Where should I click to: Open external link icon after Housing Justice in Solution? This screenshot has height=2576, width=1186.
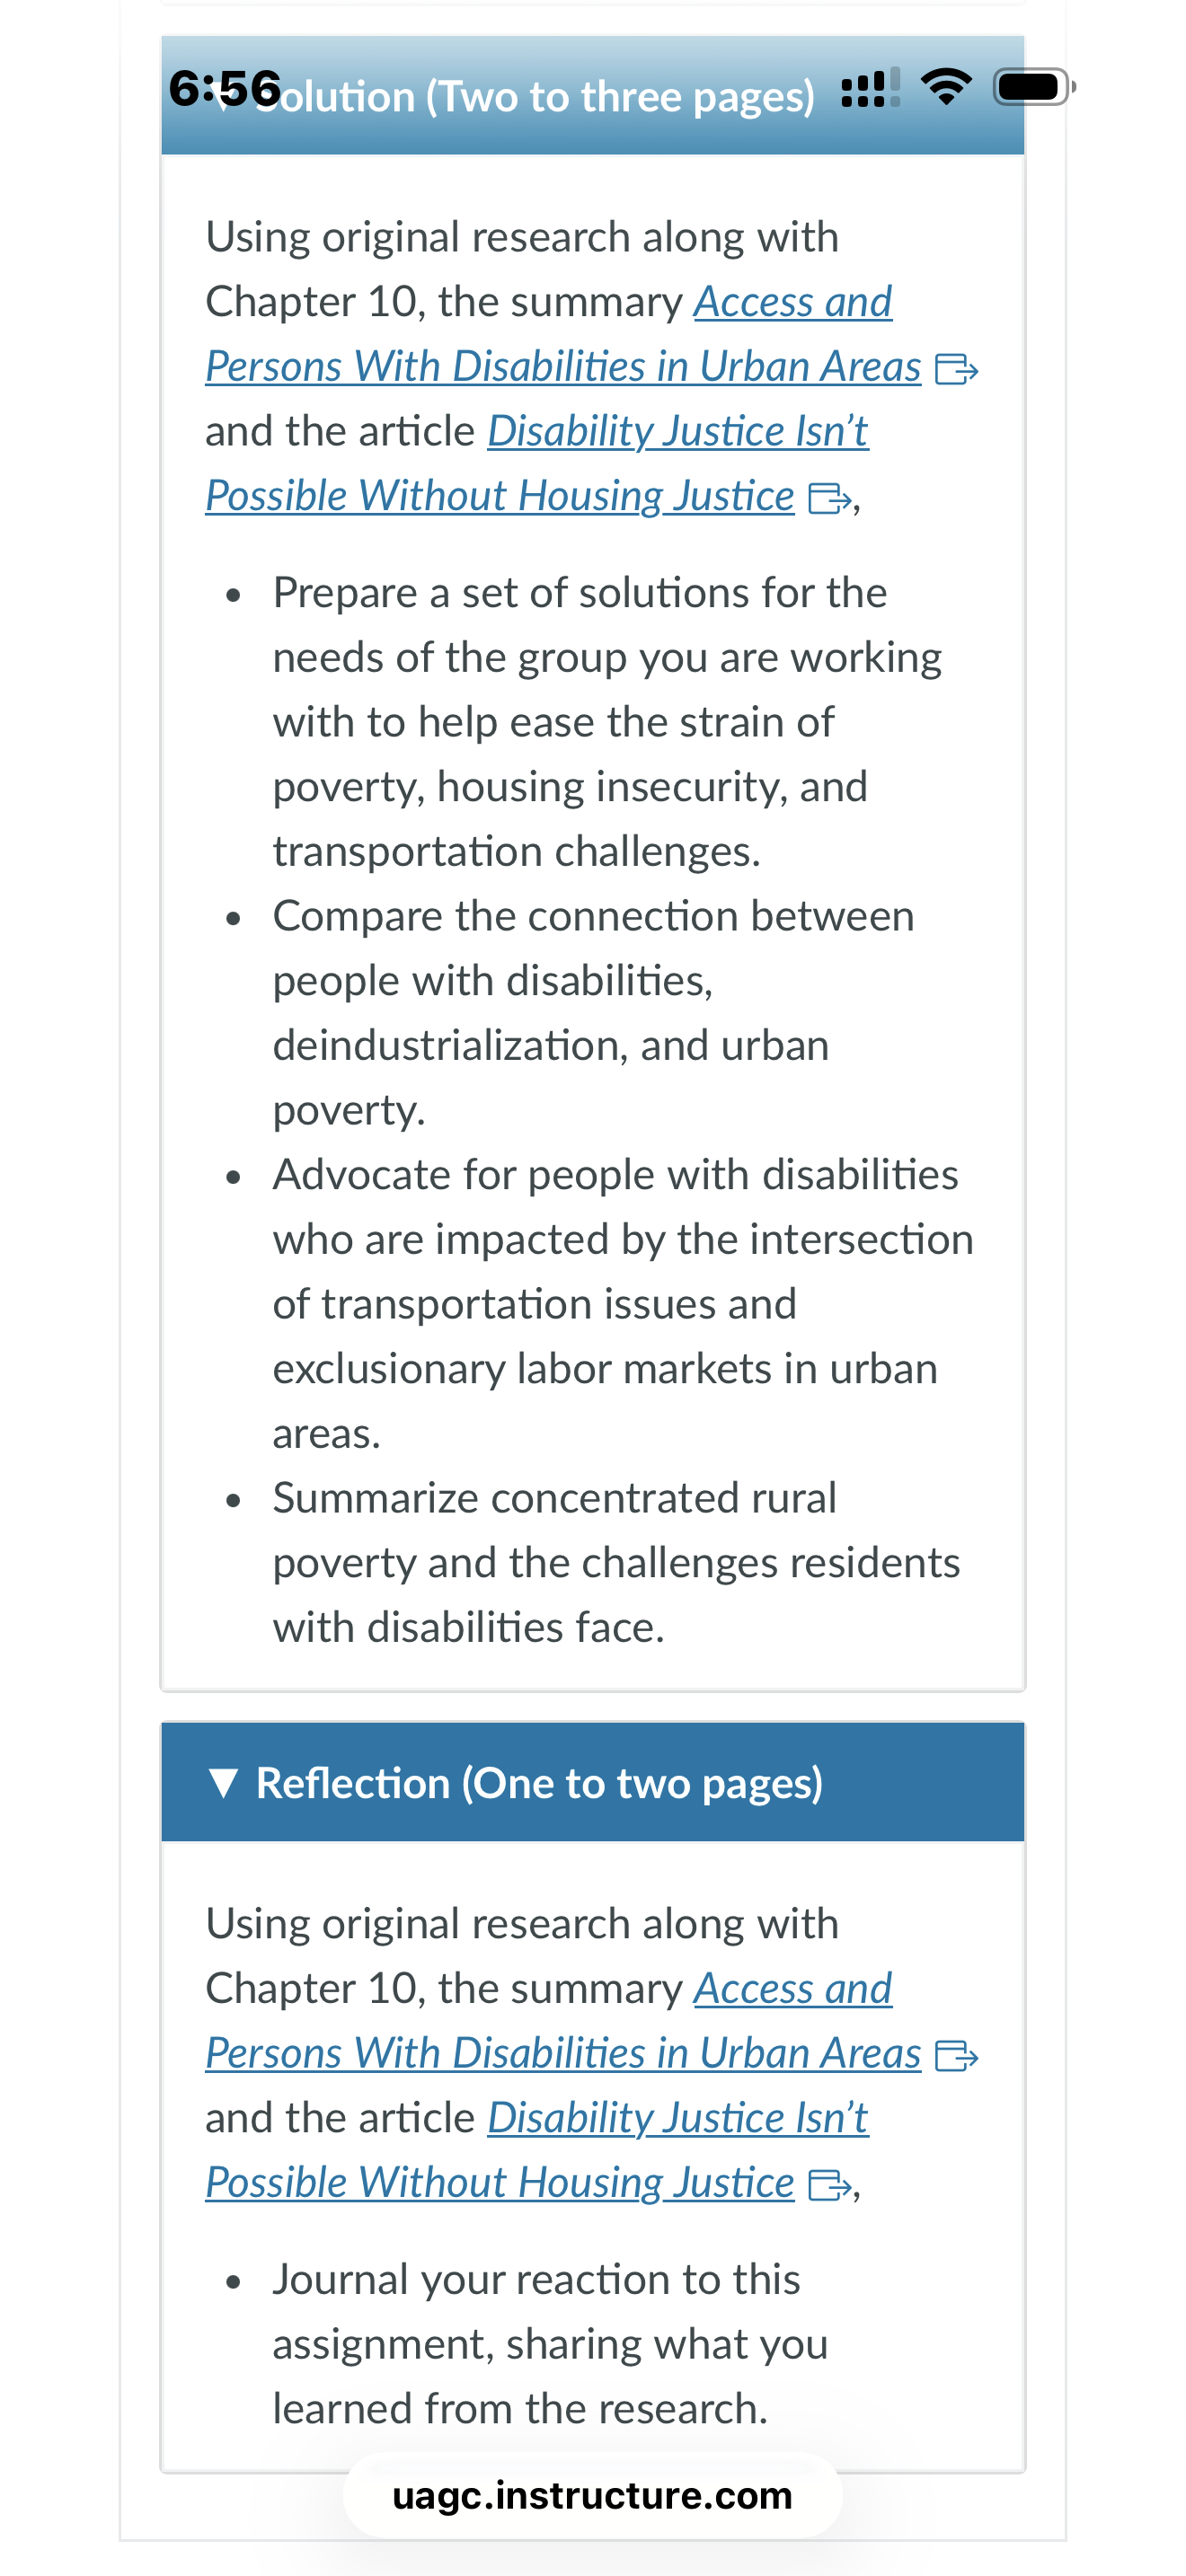(x=830, y=498)
